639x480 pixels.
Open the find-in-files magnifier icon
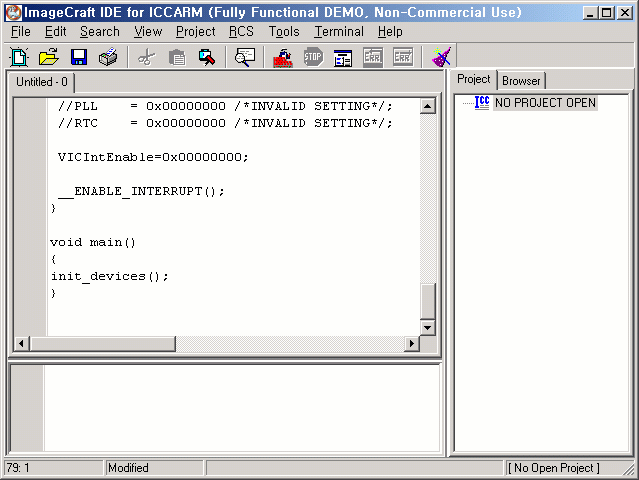click(245, 57)
